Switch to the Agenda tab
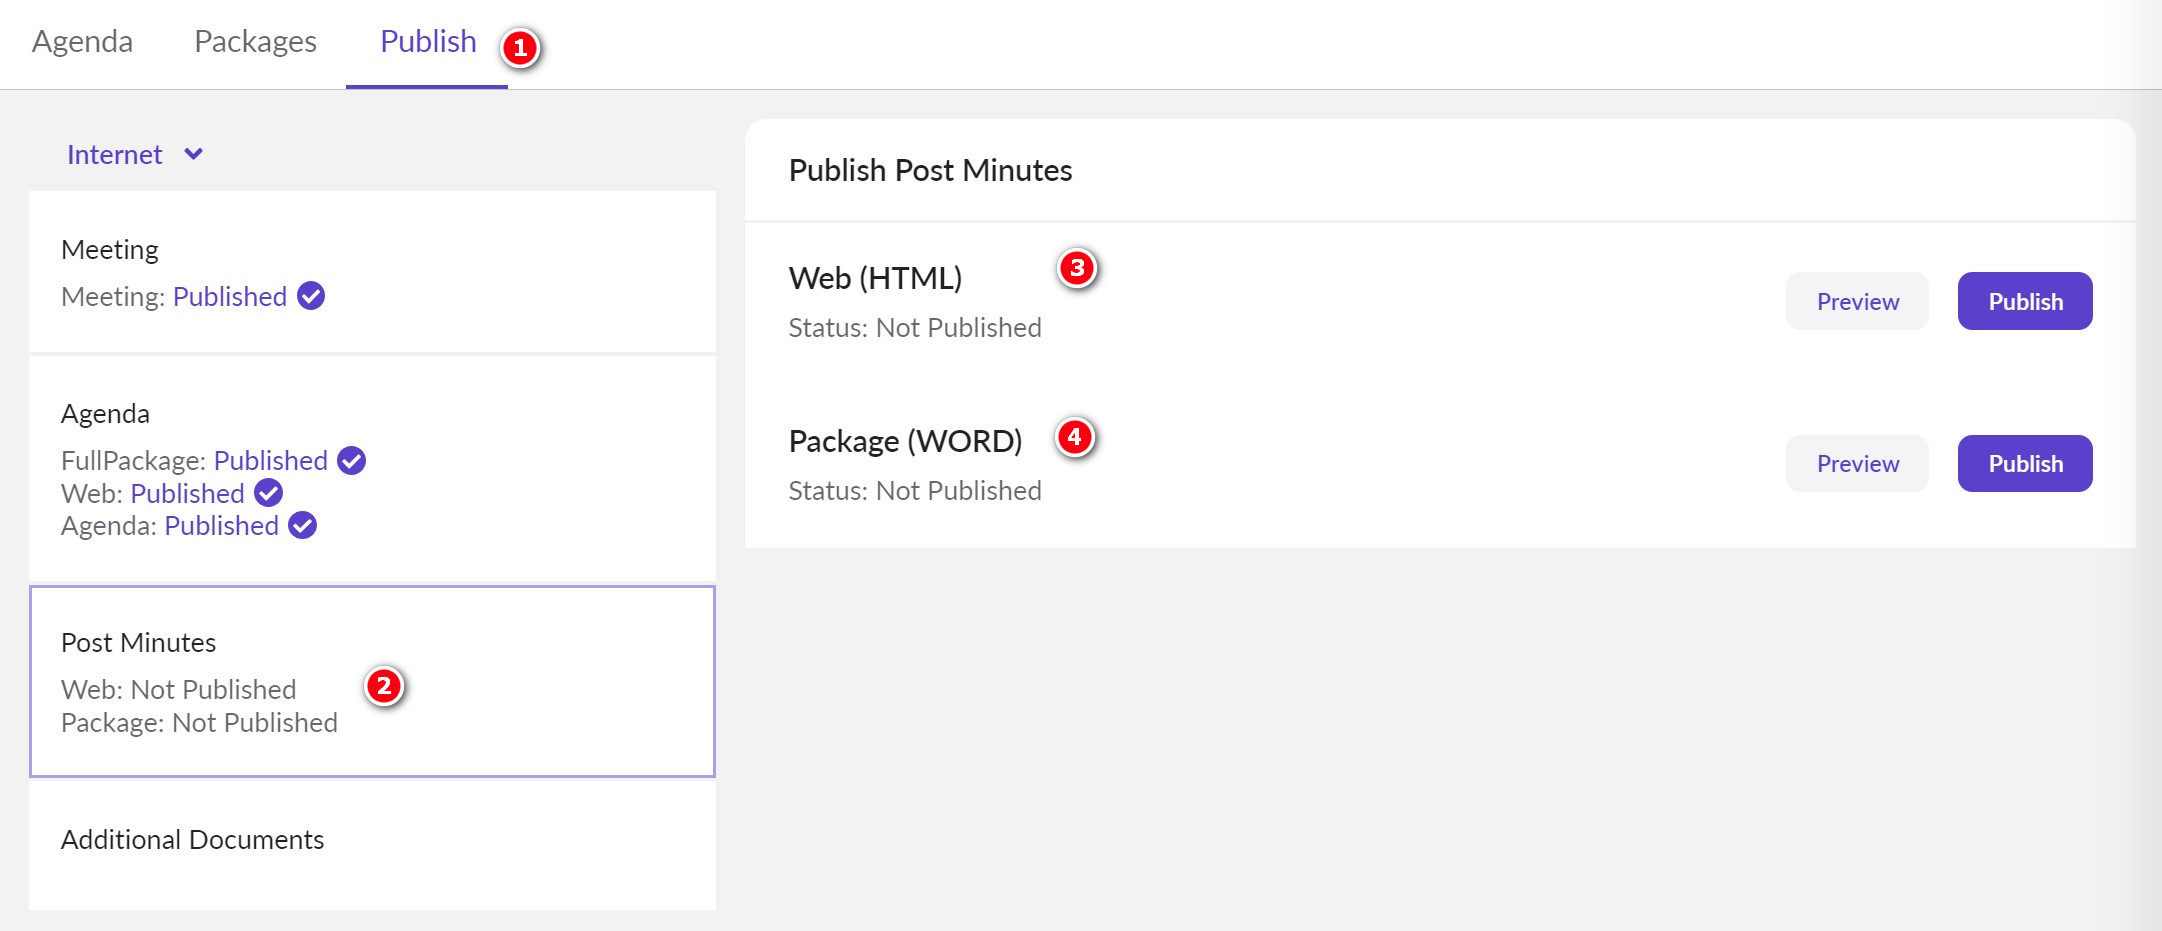Screen dimensions: 2162x931 pyautogui.click(x=82, y=42)
